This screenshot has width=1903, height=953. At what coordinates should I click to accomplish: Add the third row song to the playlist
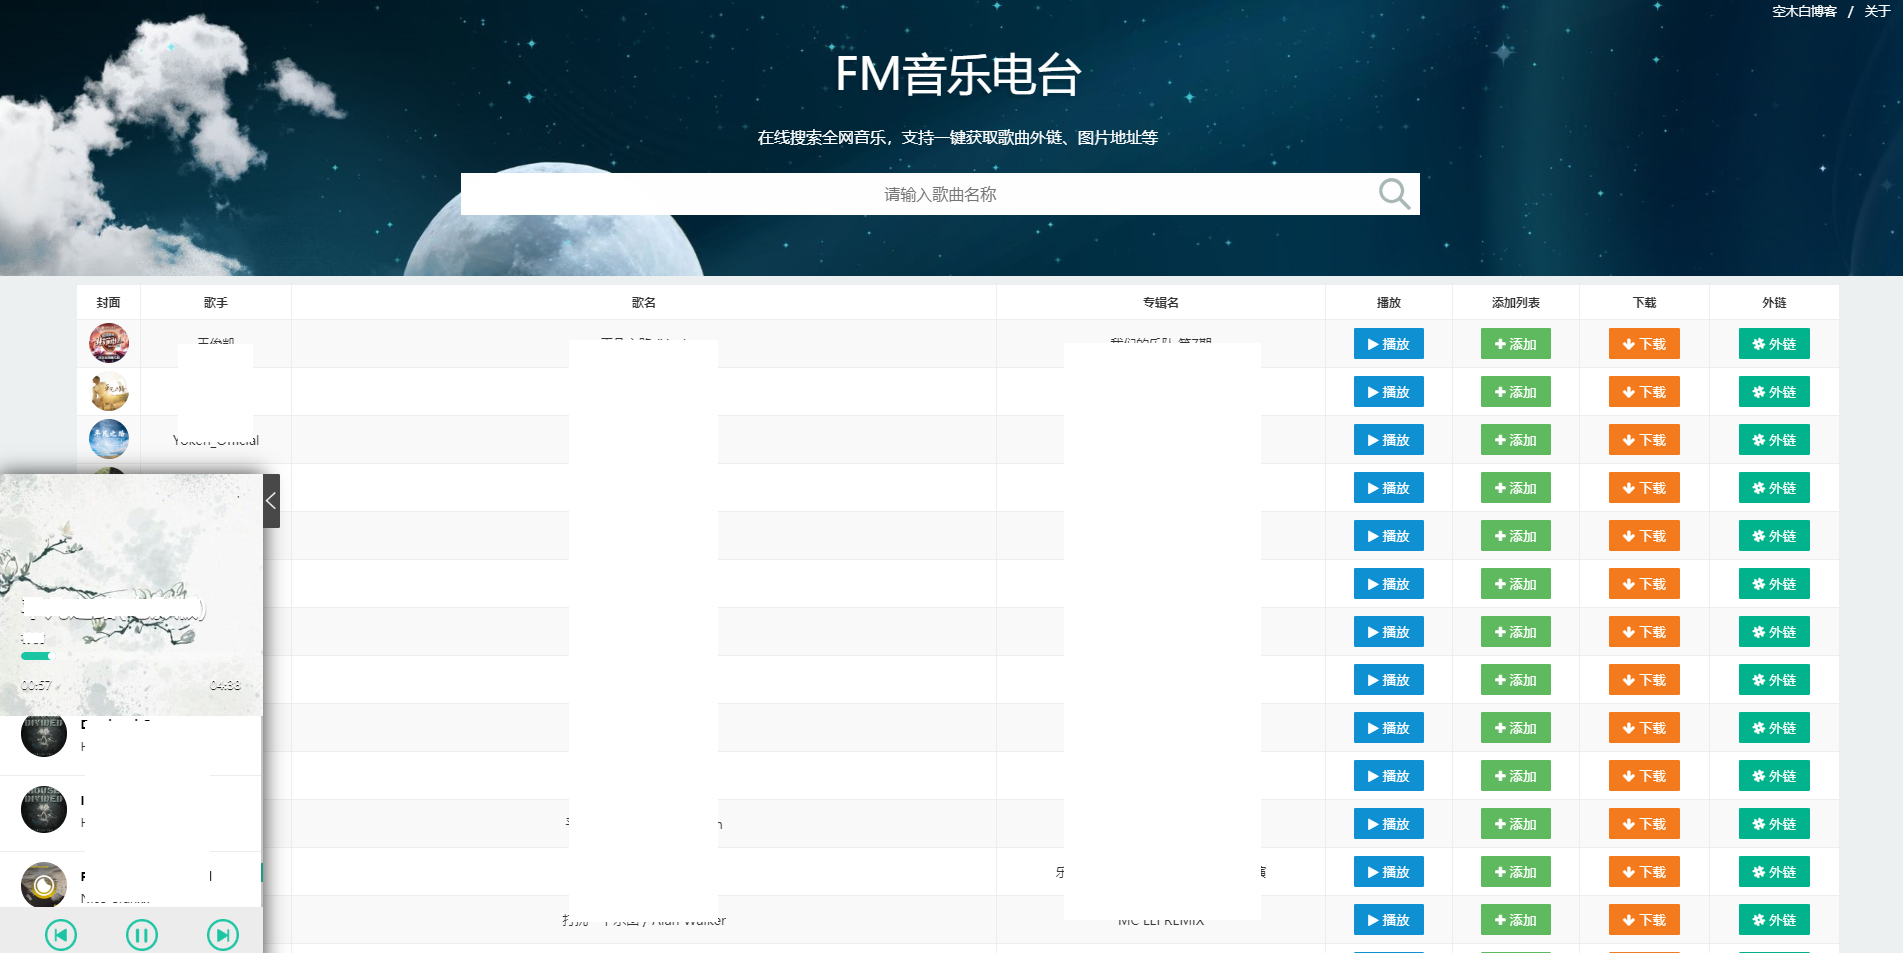pos(1516,439)
